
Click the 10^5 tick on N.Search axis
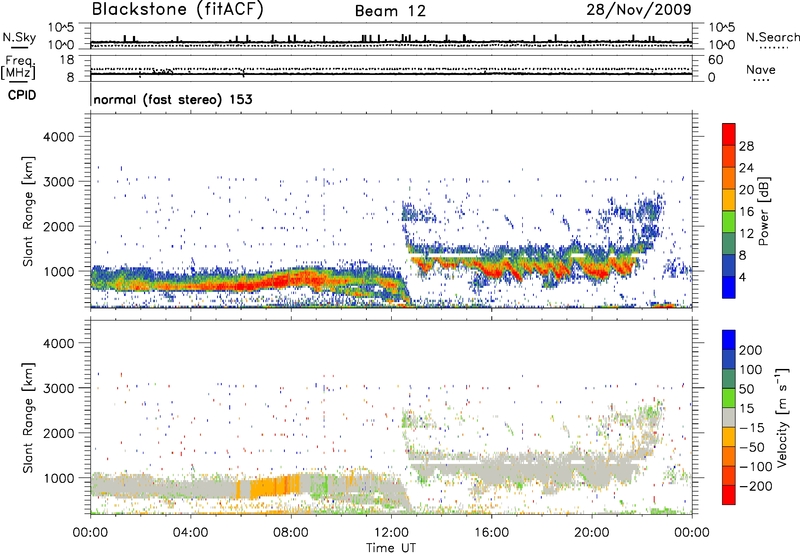(x=721, y=27)
